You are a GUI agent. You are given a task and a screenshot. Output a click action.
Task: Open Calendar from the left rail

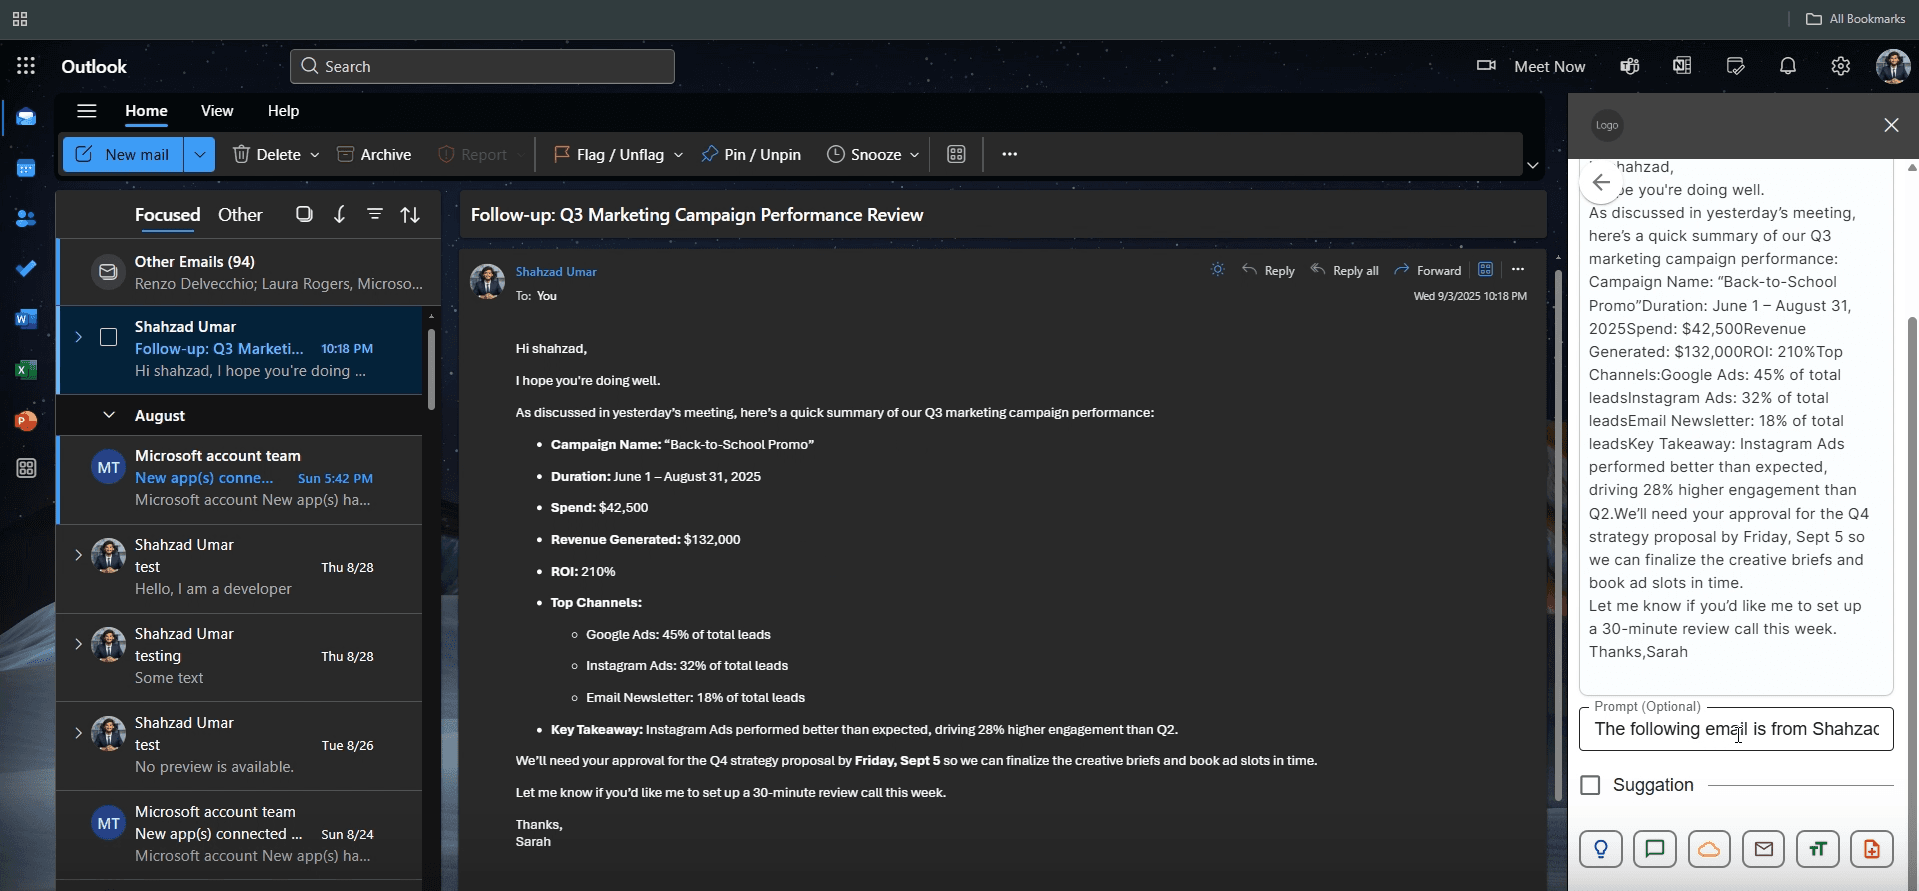(x=26, y=168)
